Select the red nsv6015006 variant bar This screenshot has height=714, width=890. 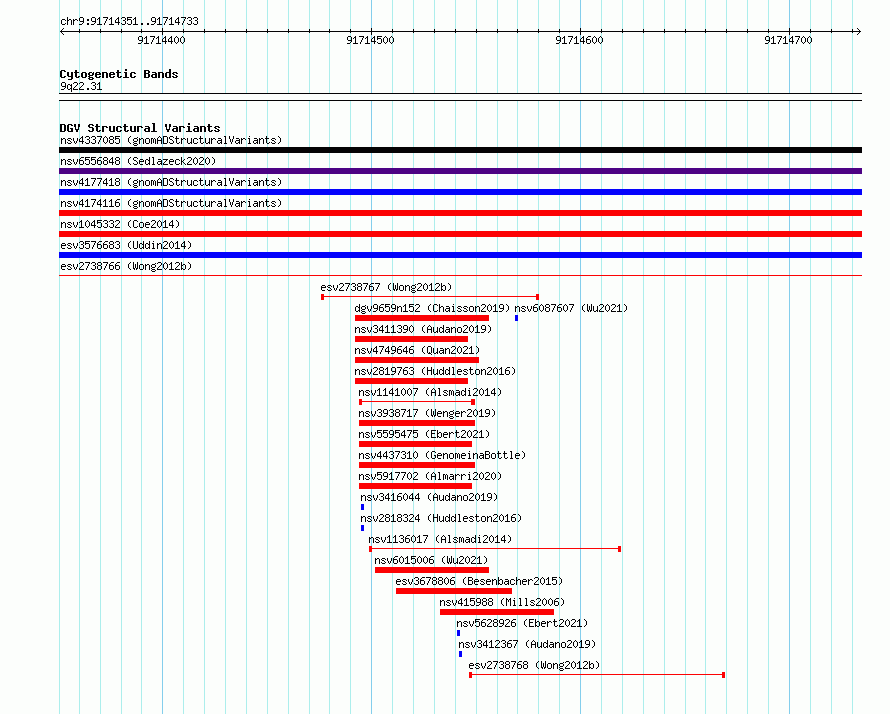(432, 570)
